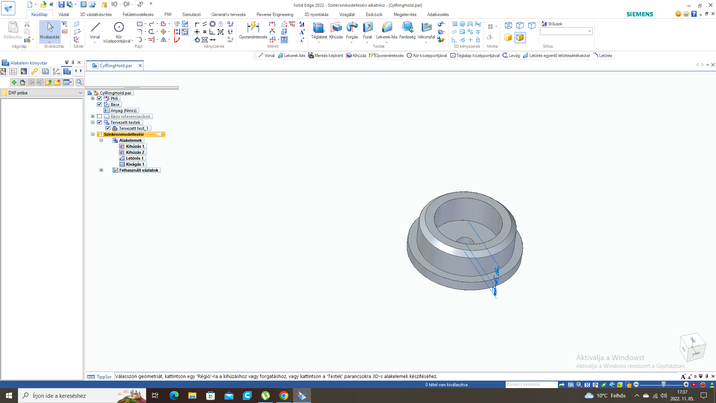Switch to the Szimuláció ribbon tab

pos(191,15)
